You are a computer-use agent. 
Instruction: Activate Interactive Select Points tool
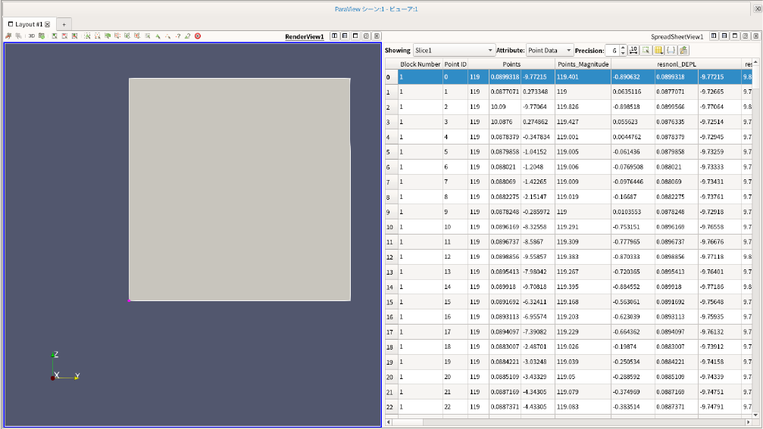tap(167, 36)
